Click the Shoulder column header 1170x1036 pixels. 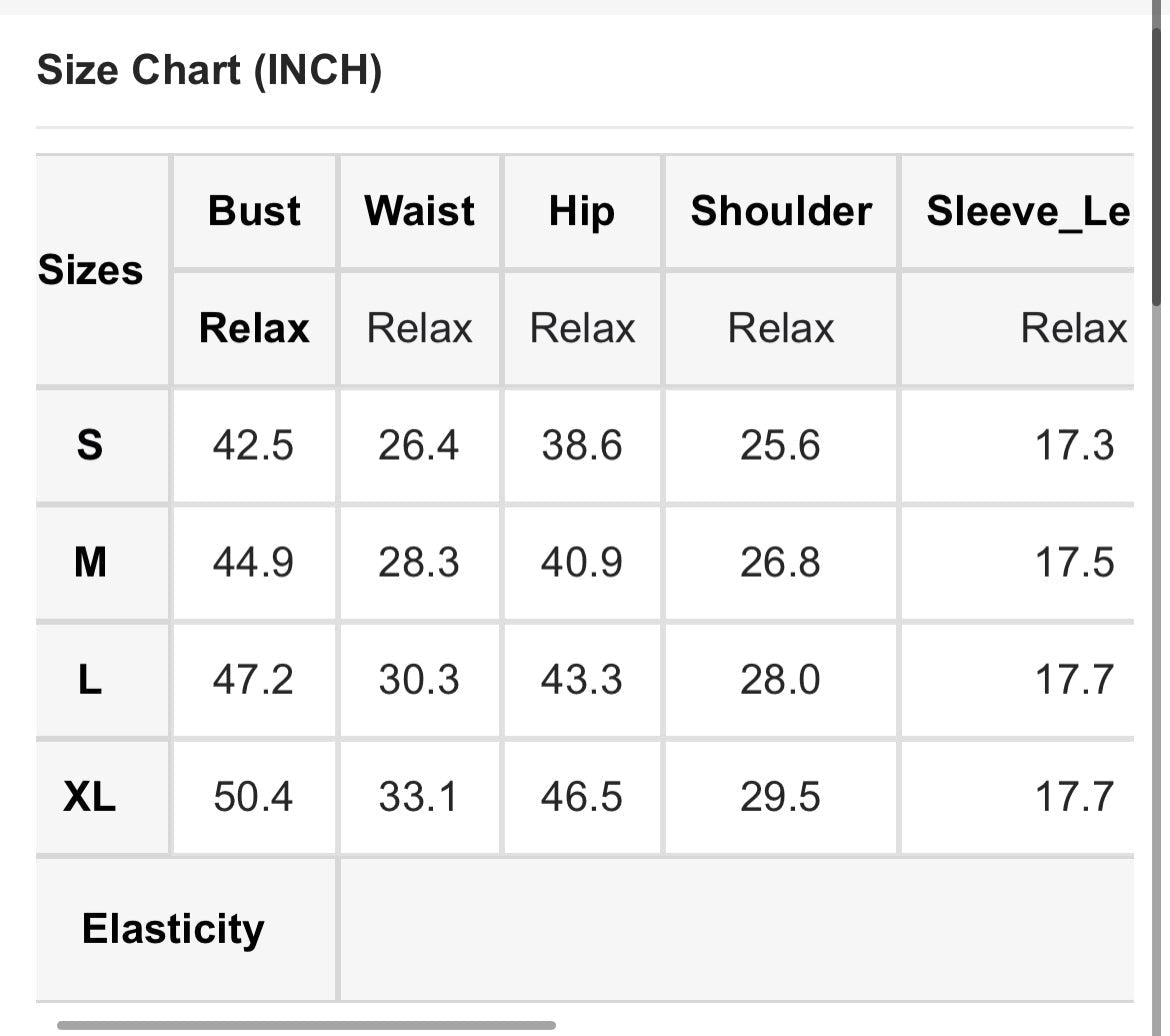(x=781, y=211)
